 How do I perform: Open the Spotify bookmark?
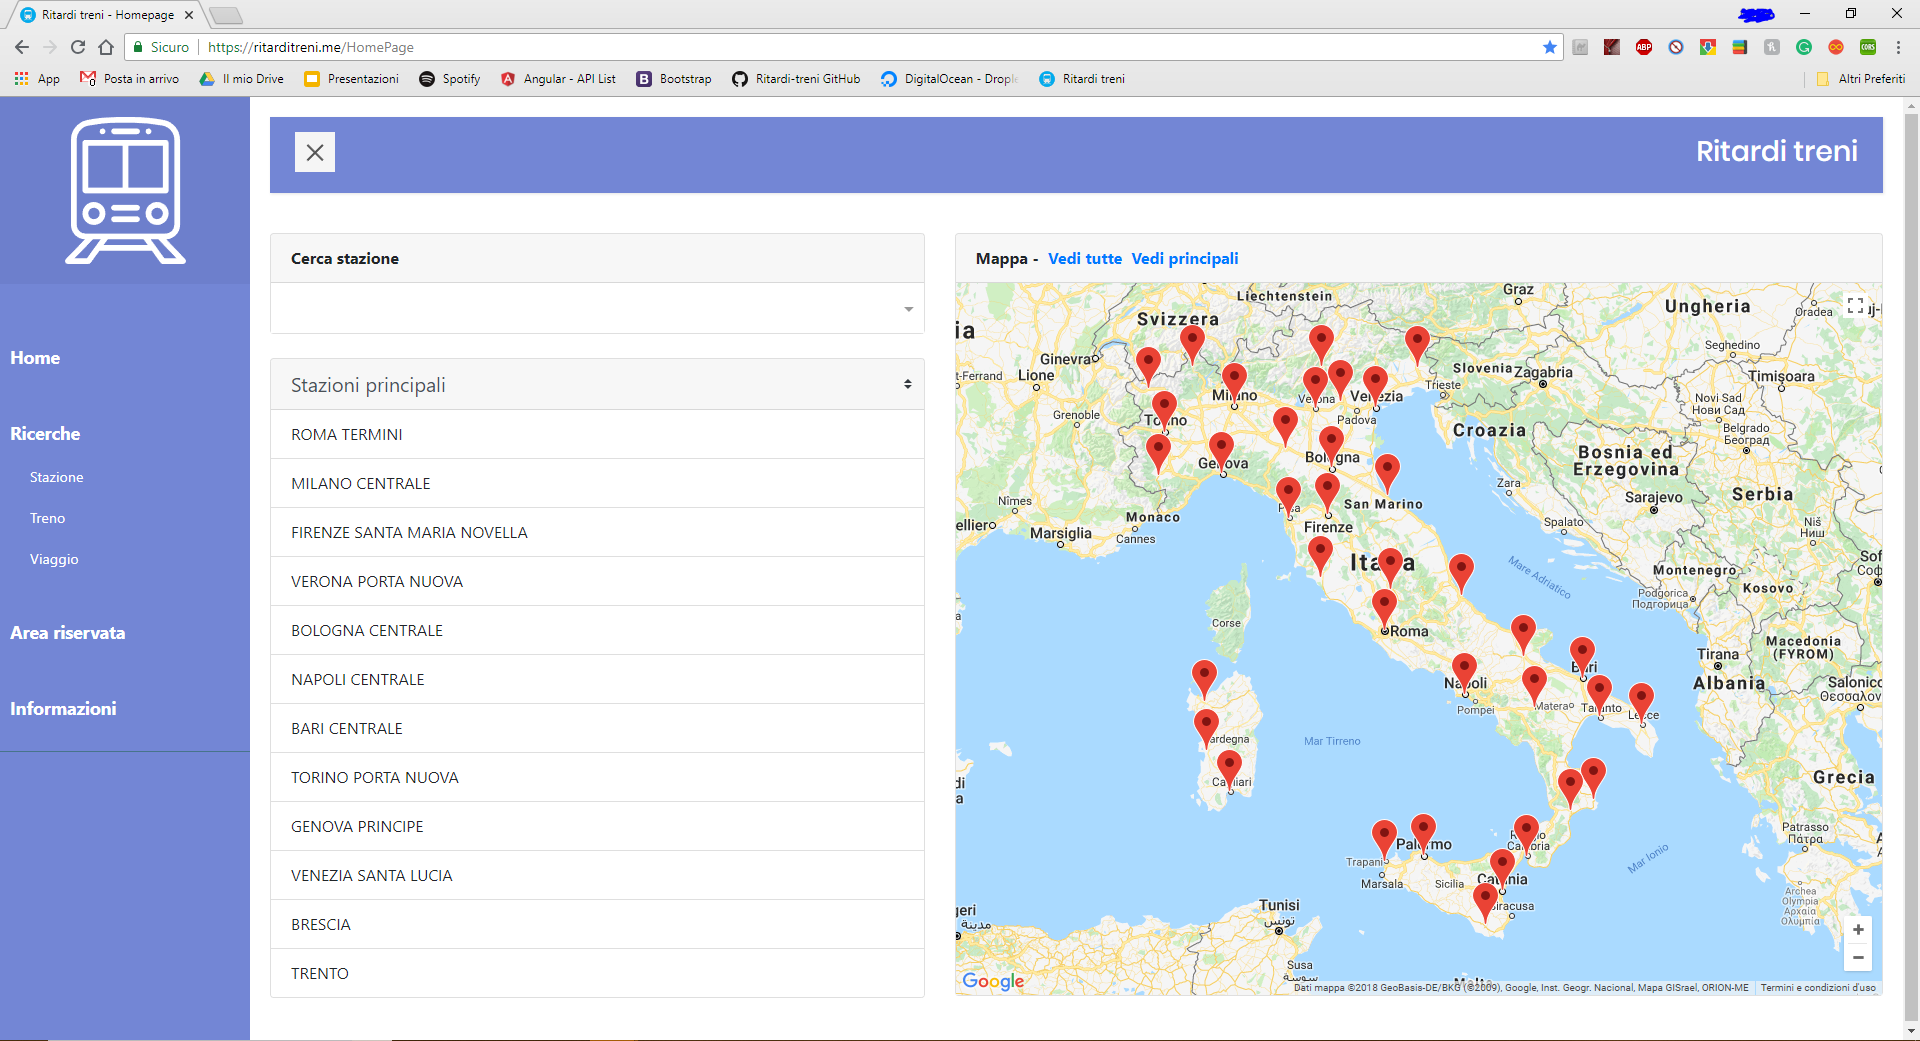coord(450,79)
